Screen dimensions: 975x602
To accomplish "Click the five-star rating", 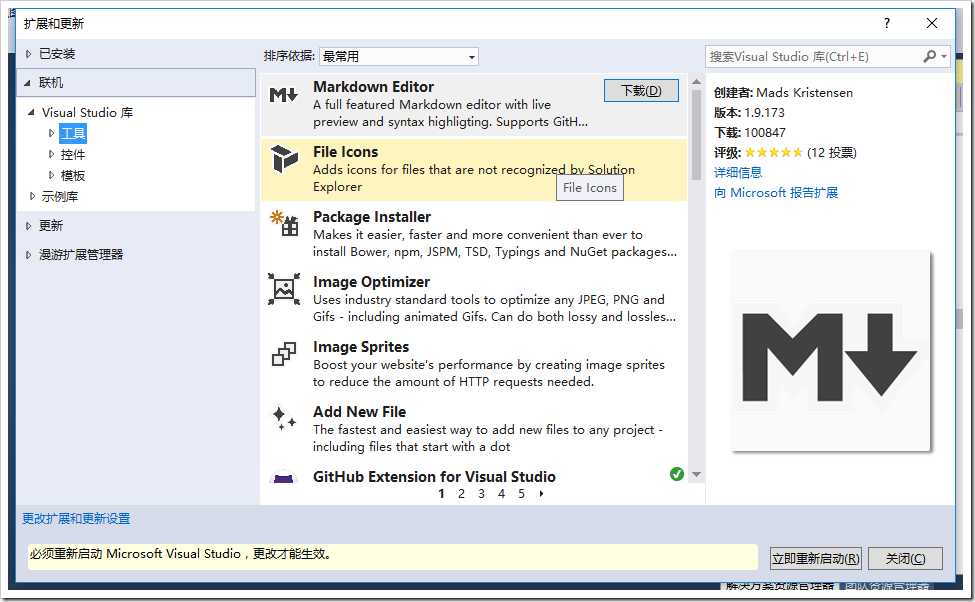I will point(774,152).
